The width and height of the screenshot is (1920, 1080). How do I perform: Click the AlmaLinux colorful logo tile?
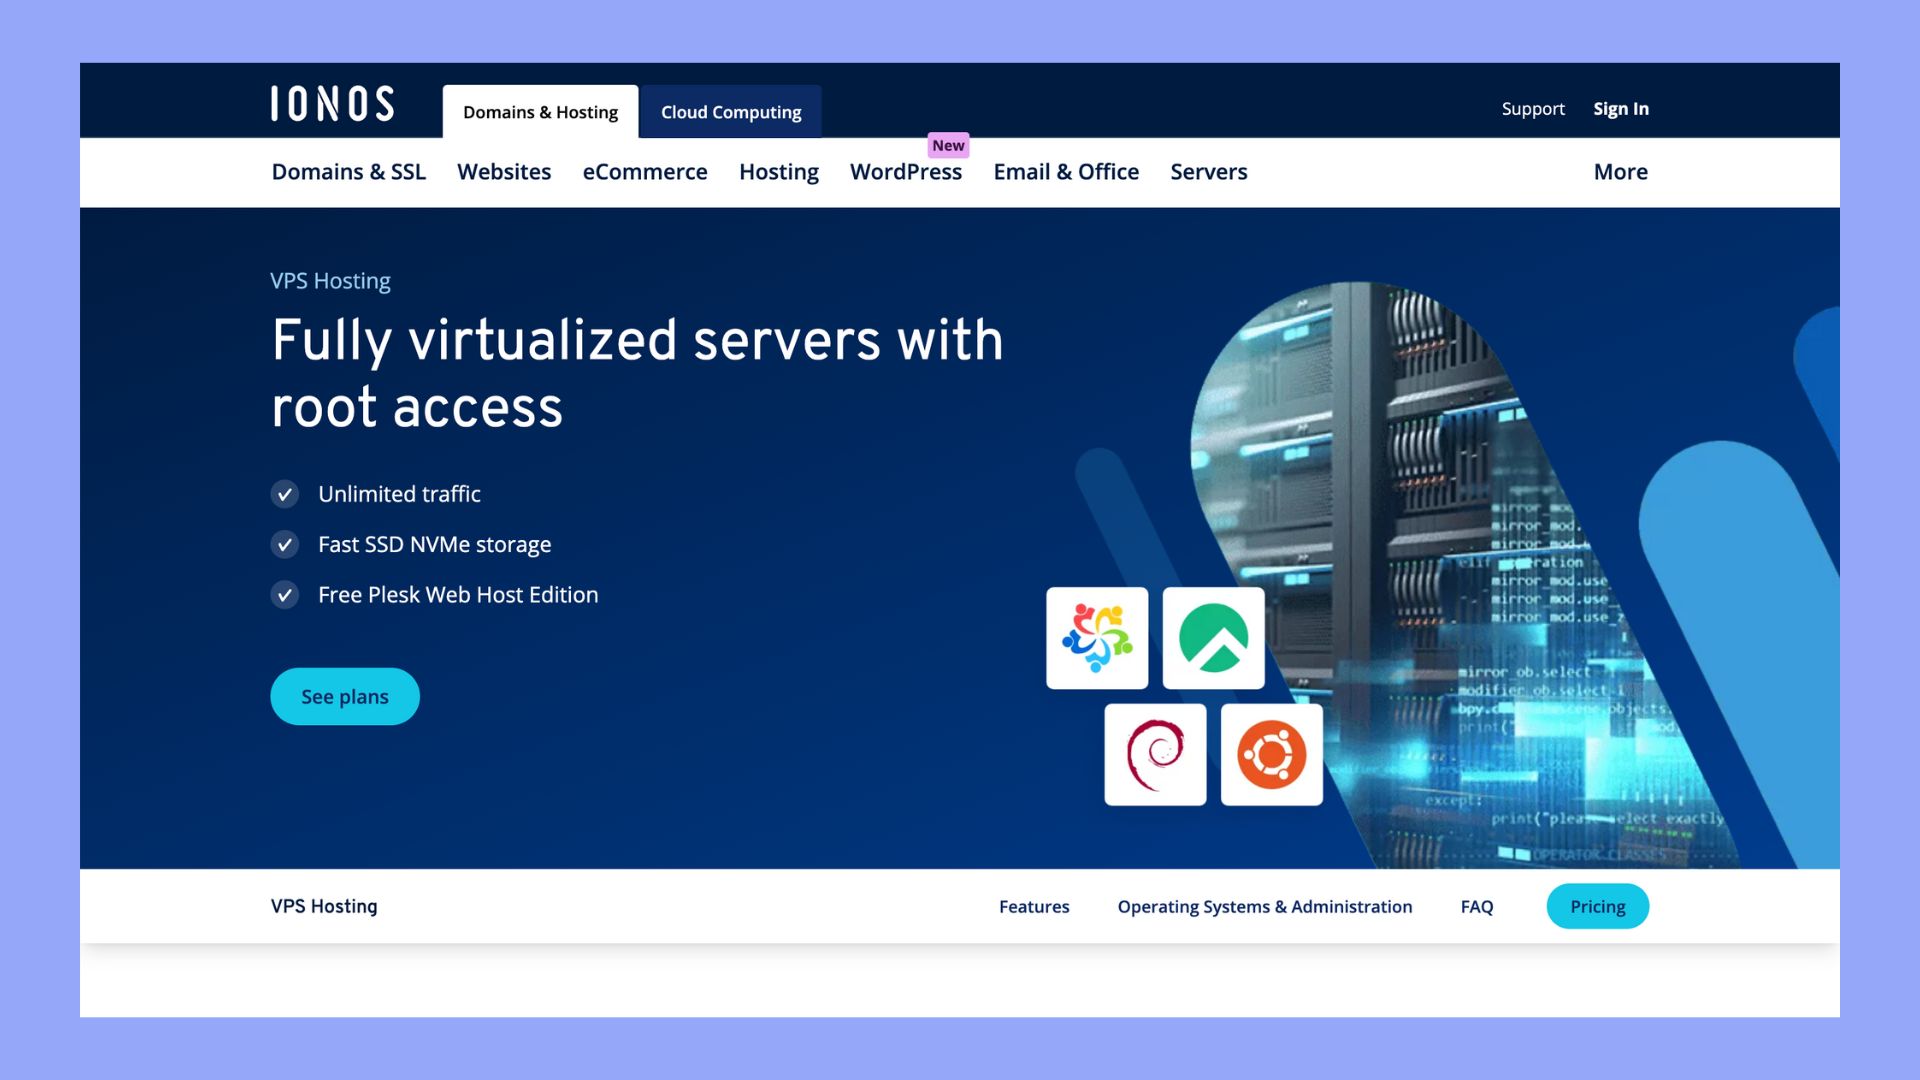click(1097, 638)
